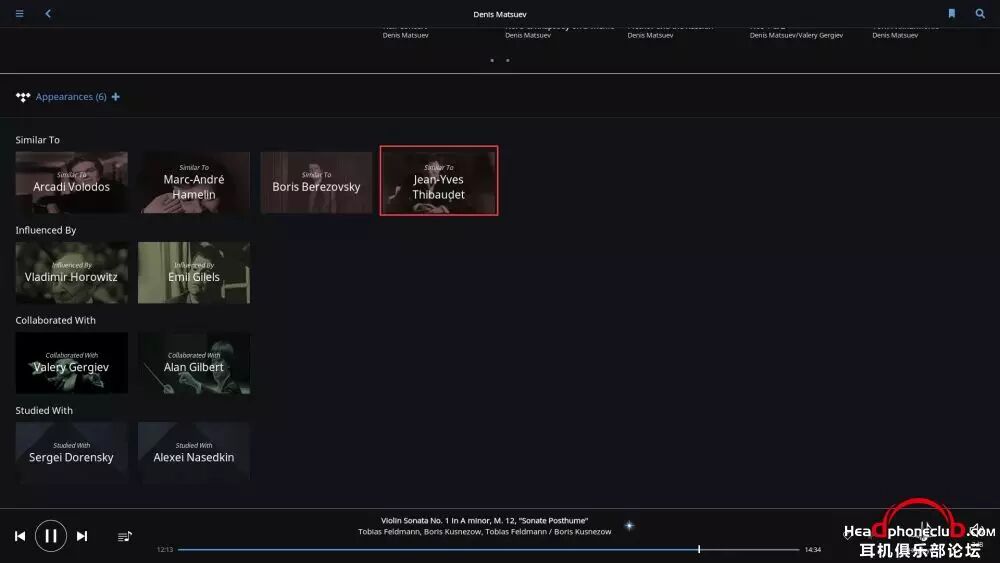Viewport: 1000px width, 563px height.
Task: Open similar artist Jean-Yves Thibaudet
Action: pyautogui.click(x=439, y=181)
